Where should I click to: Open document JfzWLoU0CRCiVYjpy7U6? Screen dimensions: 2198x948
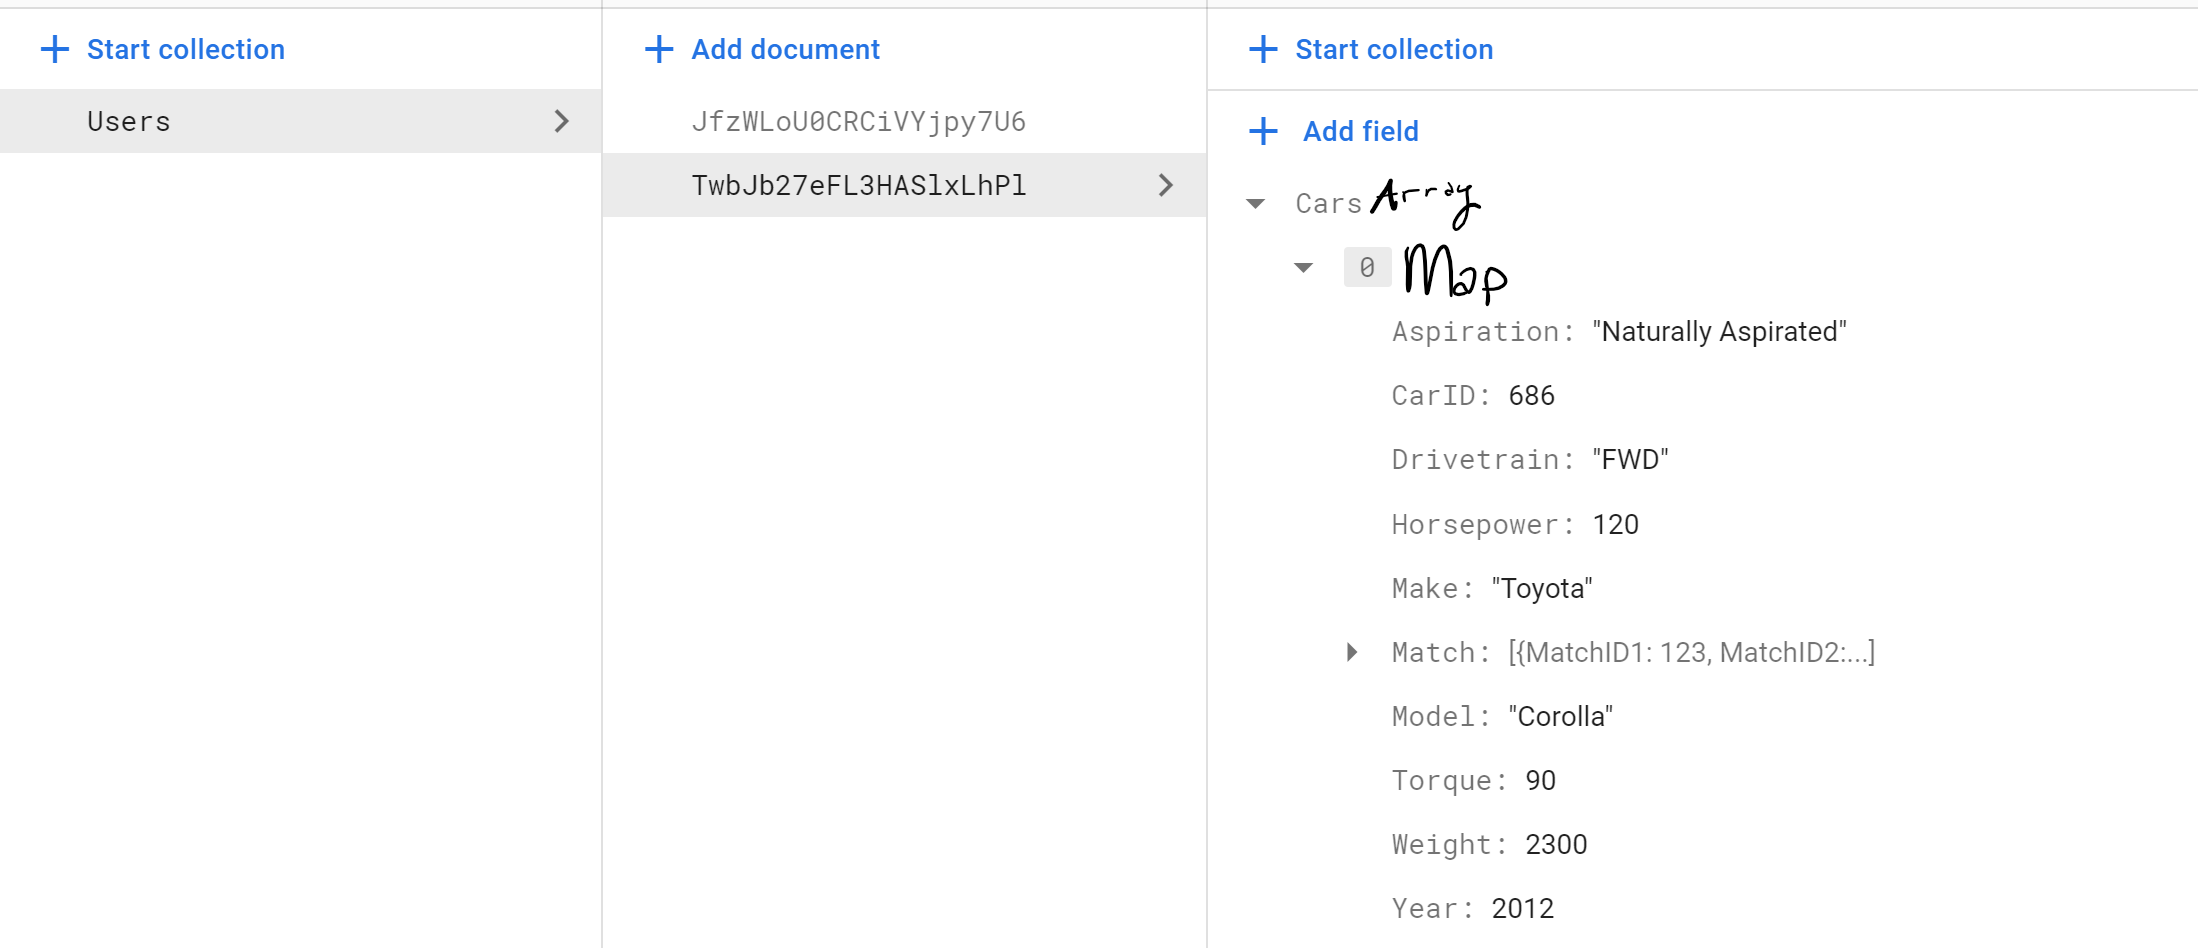(858, 121)
